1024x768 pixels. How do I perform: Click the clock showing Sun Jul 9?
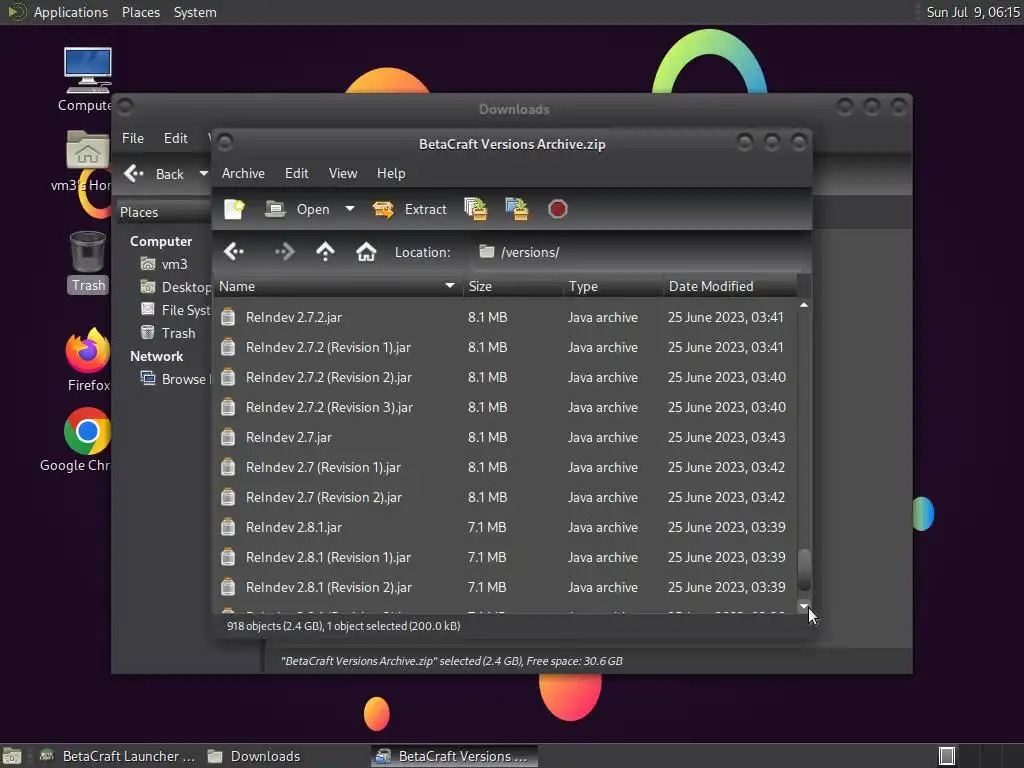coord(972,12)
